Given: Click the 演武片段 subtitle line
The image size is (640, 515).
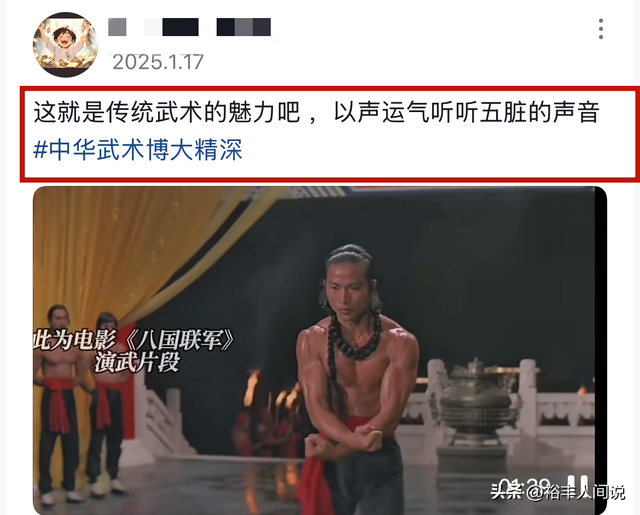Looking at the screenshot, I should (x=137, y=362).
